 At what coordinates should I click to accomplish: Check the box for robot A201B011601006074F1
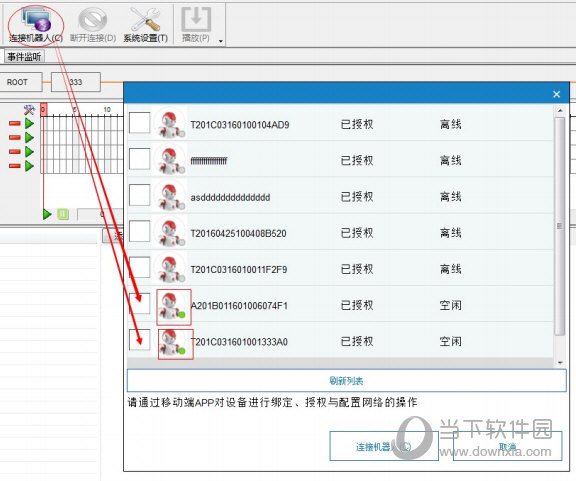[x=140, y=304]
